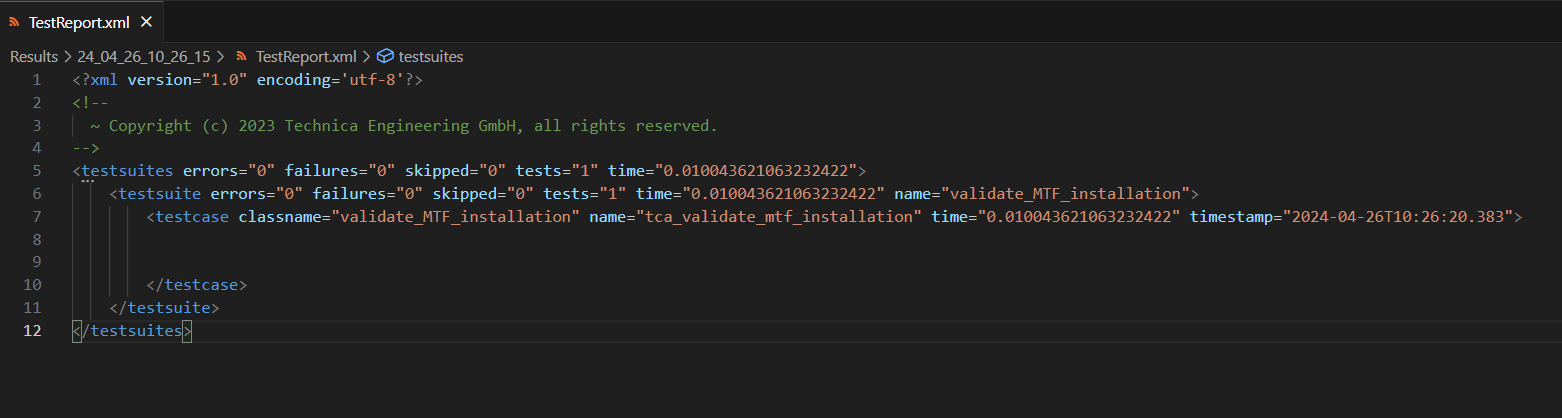
Task: Click the orange RSS file icon in tab
Action: [14, 22]
